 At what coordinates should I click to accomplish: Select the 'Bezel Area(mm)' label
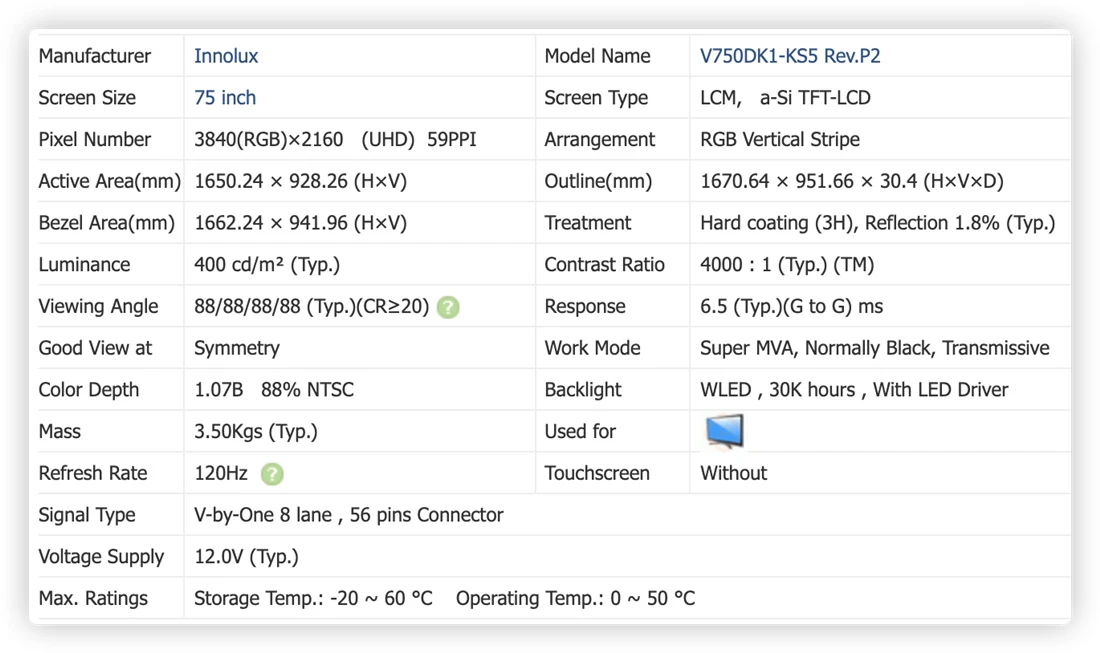[x=107, y=223]
